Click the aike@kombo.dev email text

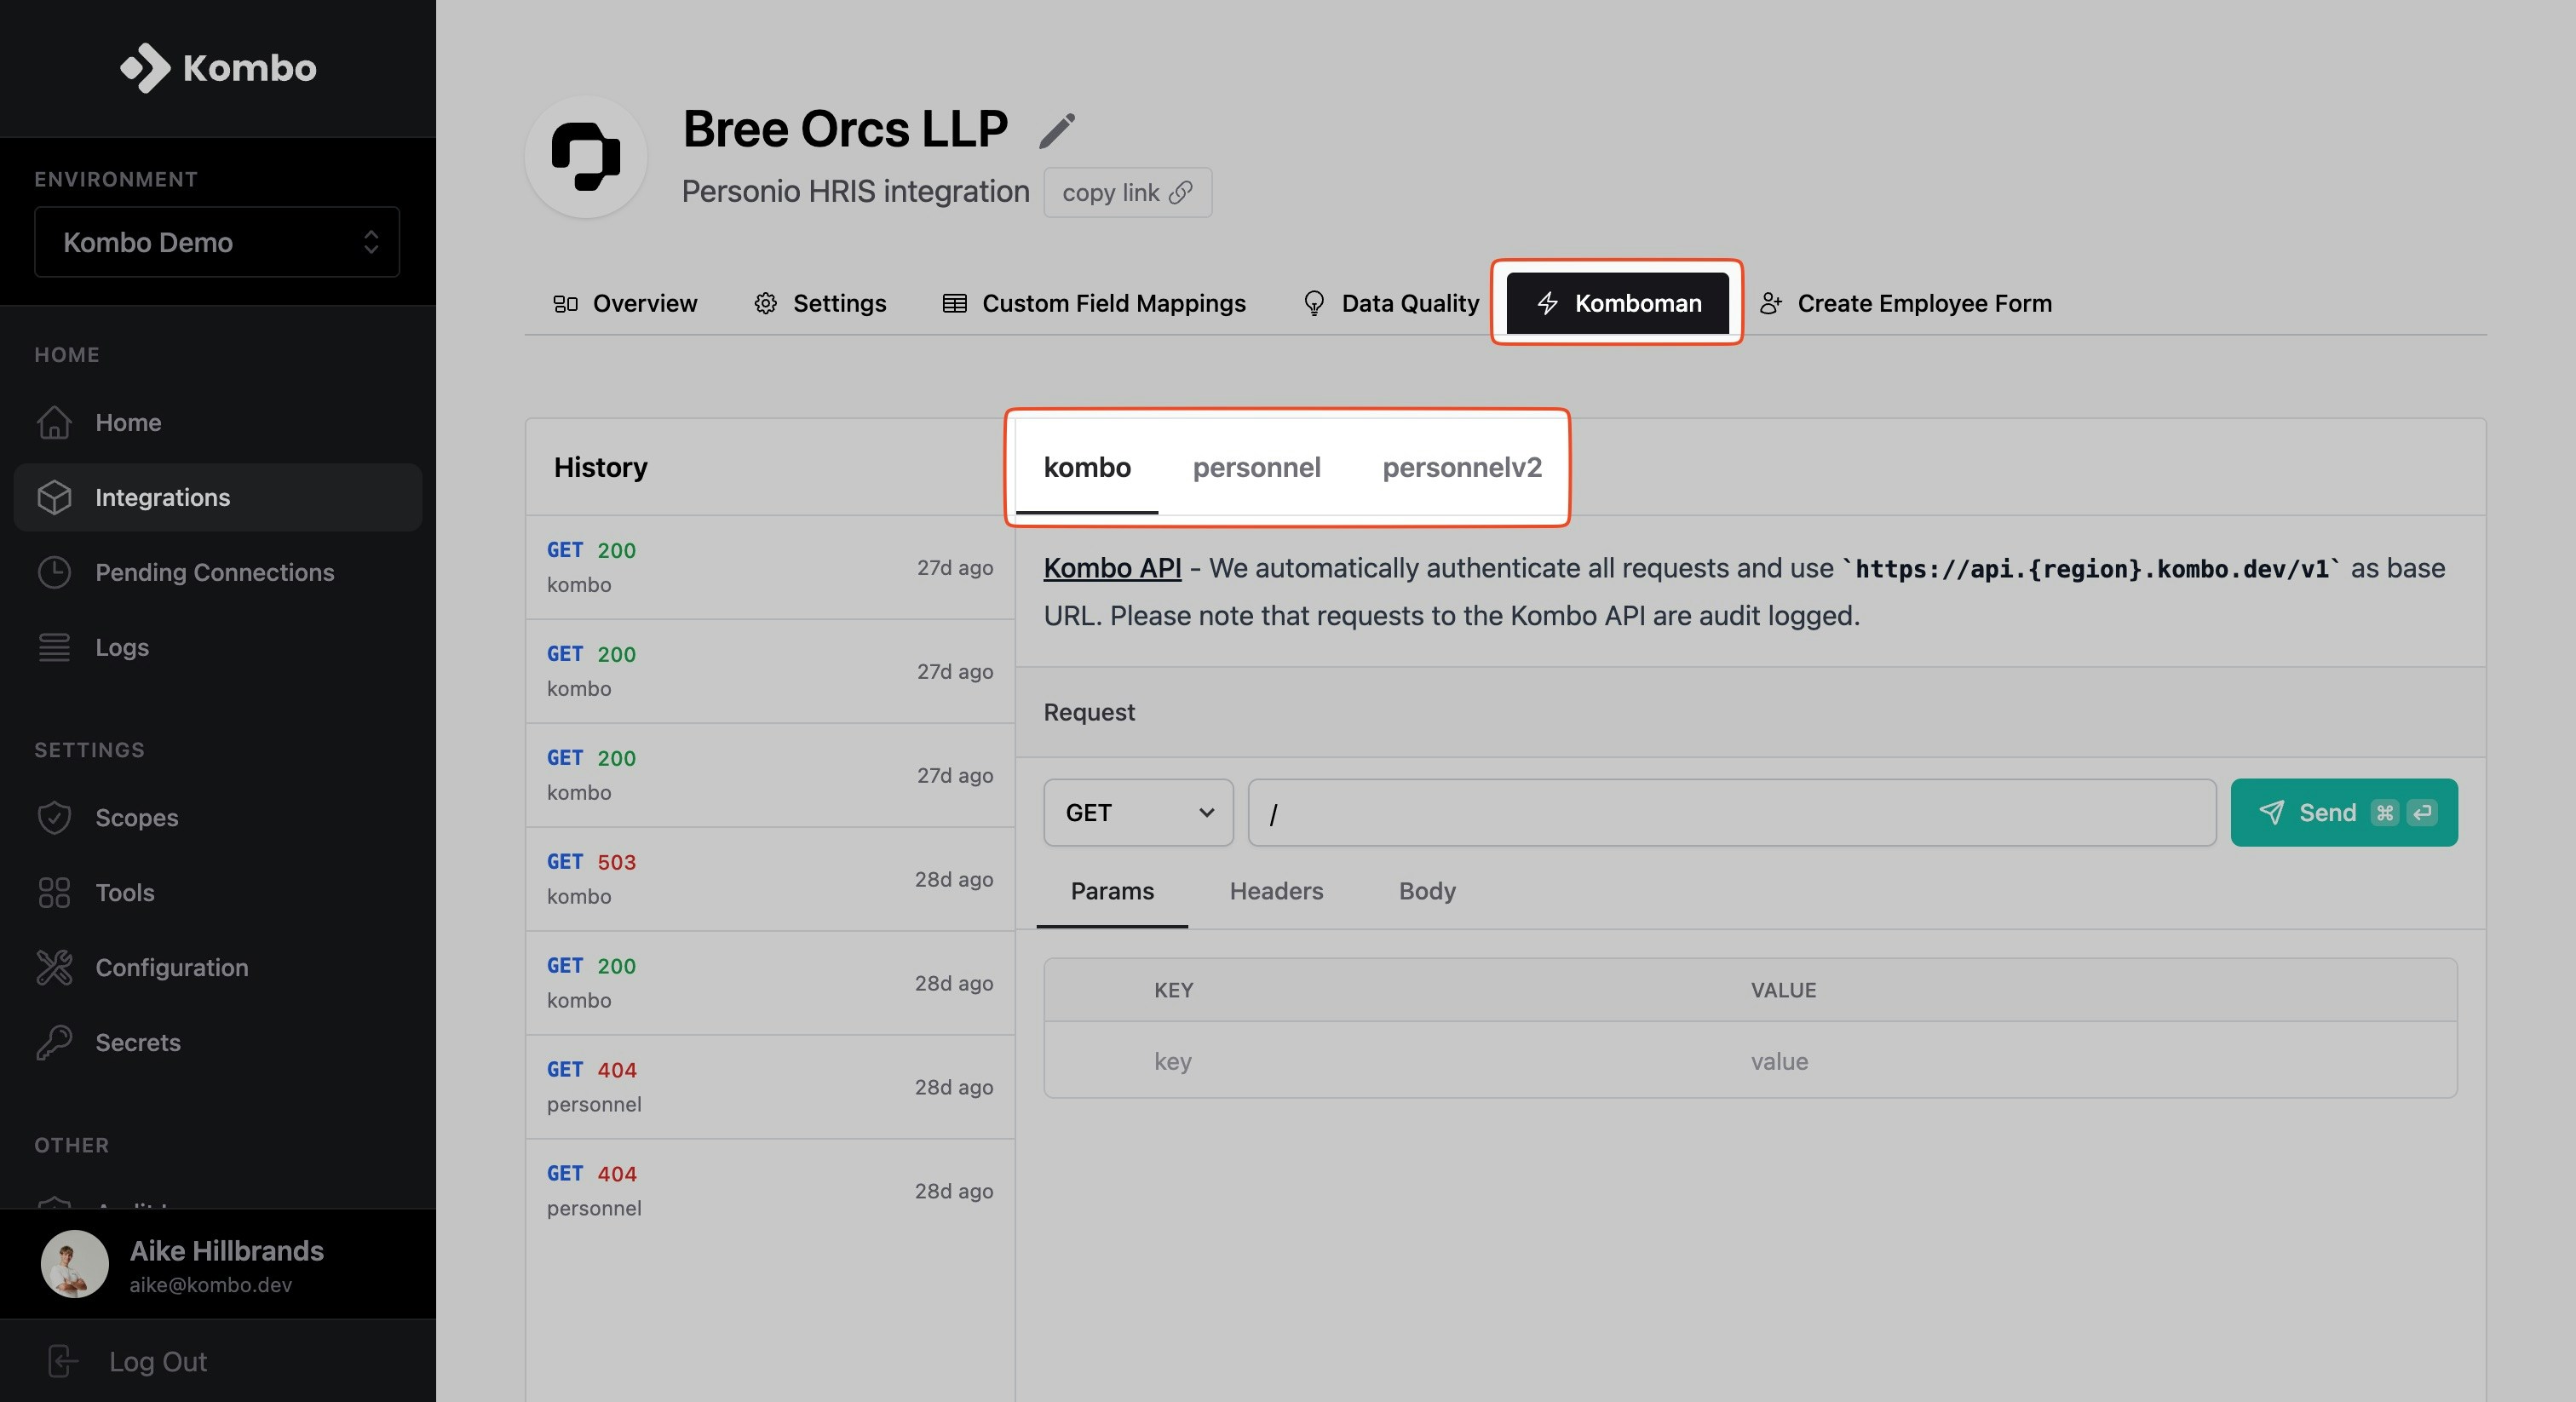coord(210,1285)
